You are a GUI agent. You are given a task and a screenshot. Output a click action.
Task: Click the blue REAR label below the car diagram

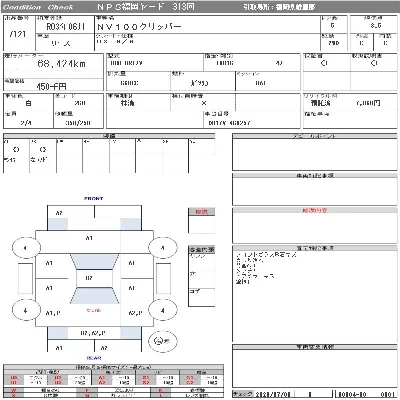click(94, 358)
